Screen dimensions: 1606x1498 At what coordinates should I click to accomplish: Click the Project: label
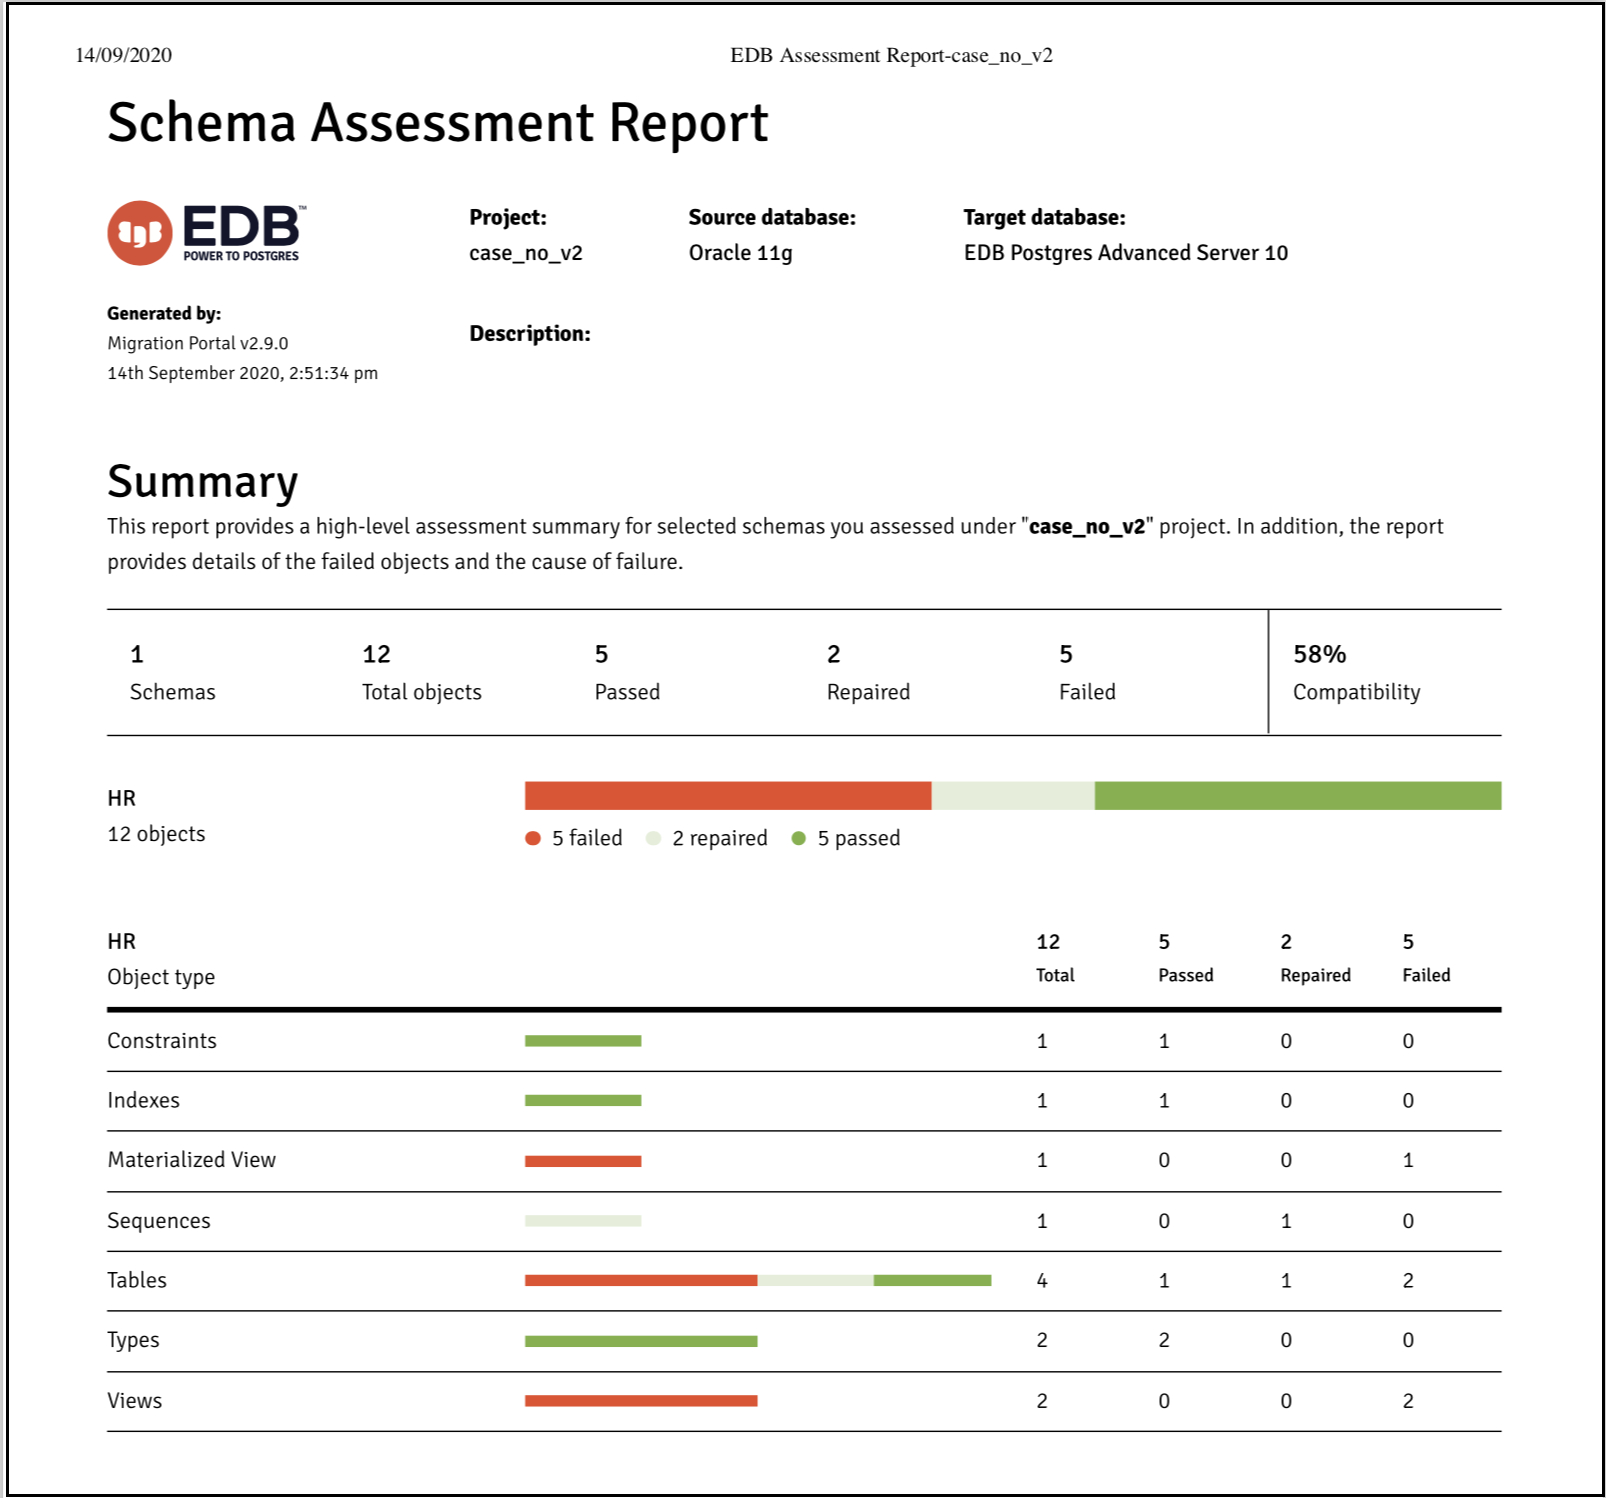[508, 217]
